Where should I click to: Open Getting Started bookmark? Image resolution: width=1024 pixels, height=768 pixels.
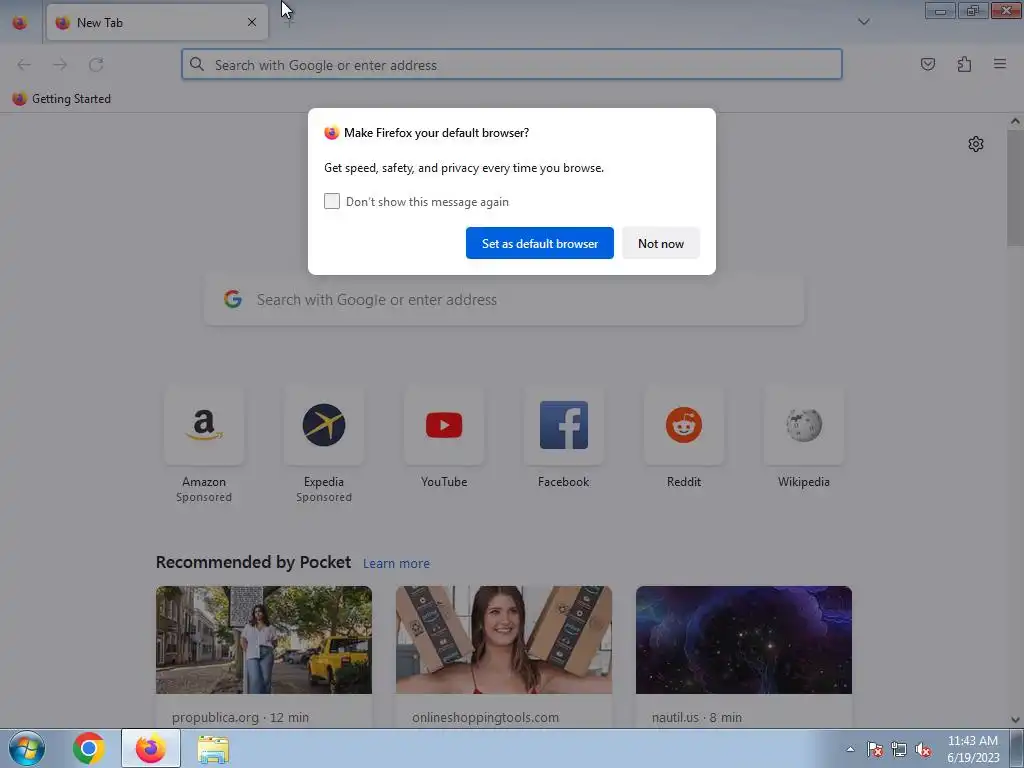[x=61, y=99]
